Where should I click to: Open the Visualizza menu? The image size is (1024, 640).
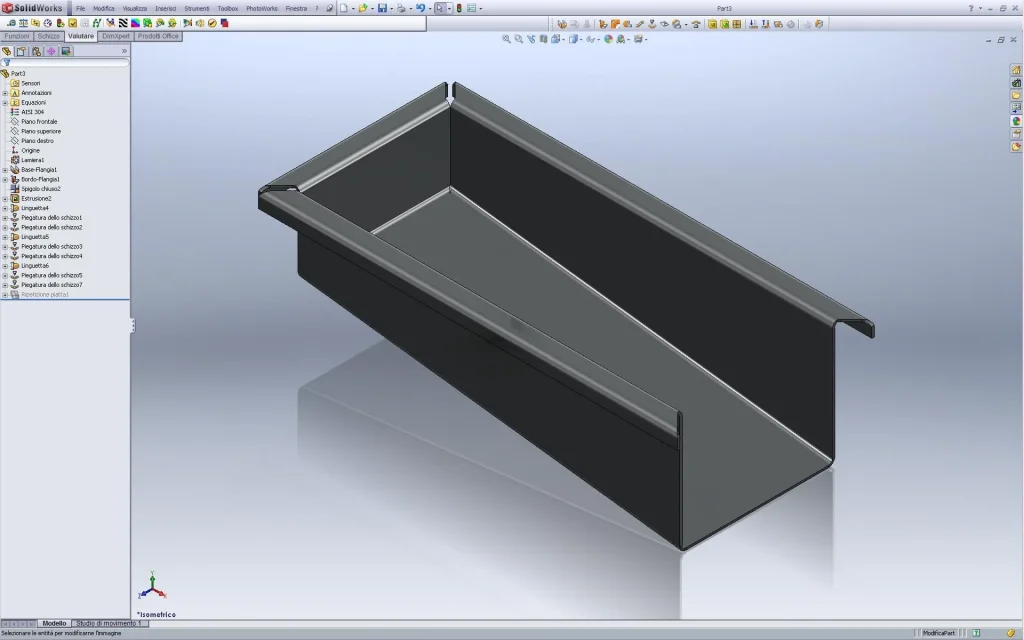(135, 8)
